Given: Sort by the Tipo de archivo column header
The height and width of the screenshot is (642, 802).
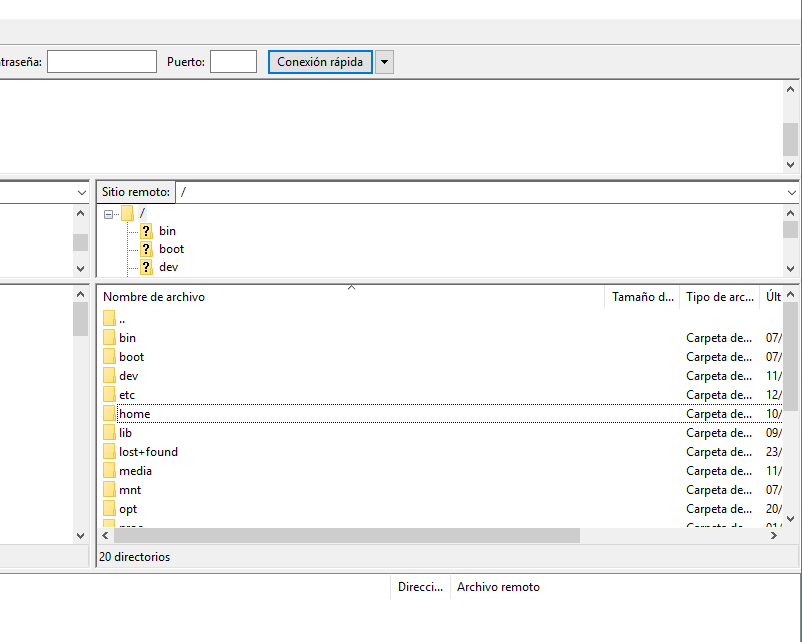Looking at the screenshot, I should click(x=719, y=297).
